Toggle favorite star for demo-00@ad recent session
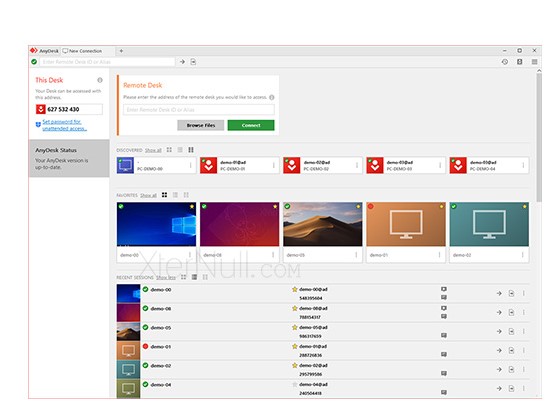Viewport: 559px width, 420px height. point(294,289)
